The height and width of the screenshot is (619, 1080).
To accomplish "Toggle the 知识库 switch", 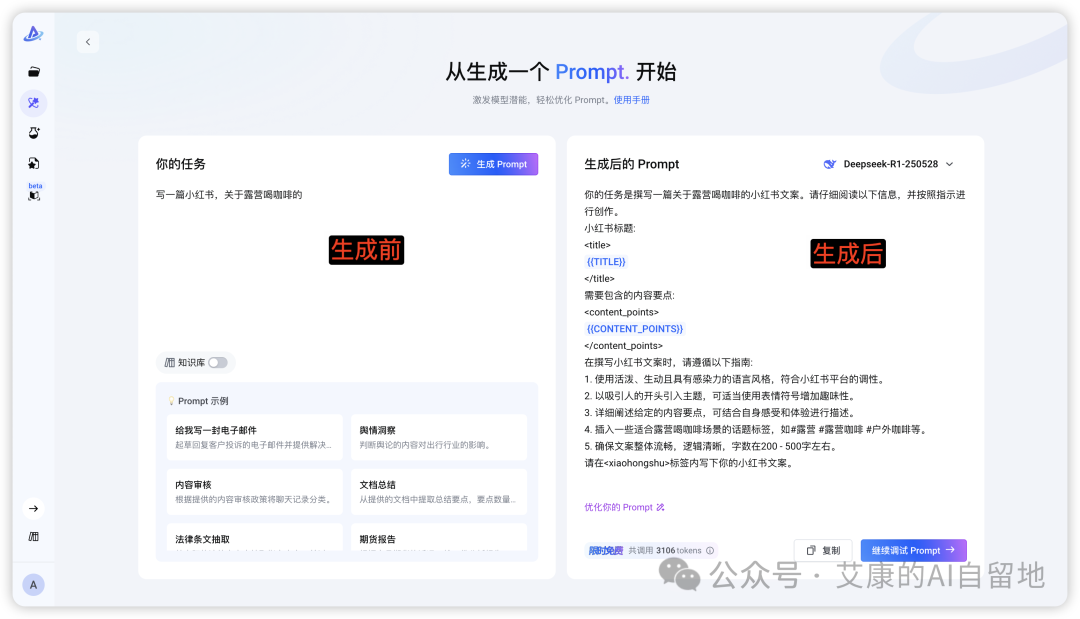I will point(218,363).
